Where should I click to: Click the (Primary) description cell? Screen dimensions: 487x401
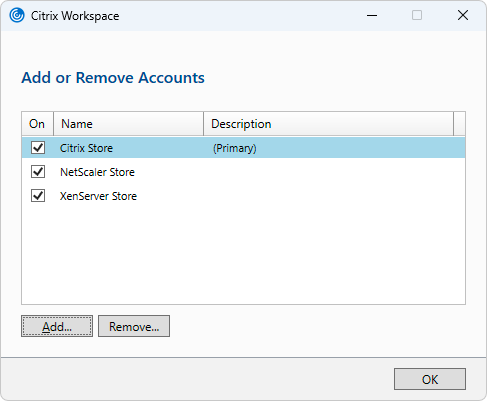235,148
